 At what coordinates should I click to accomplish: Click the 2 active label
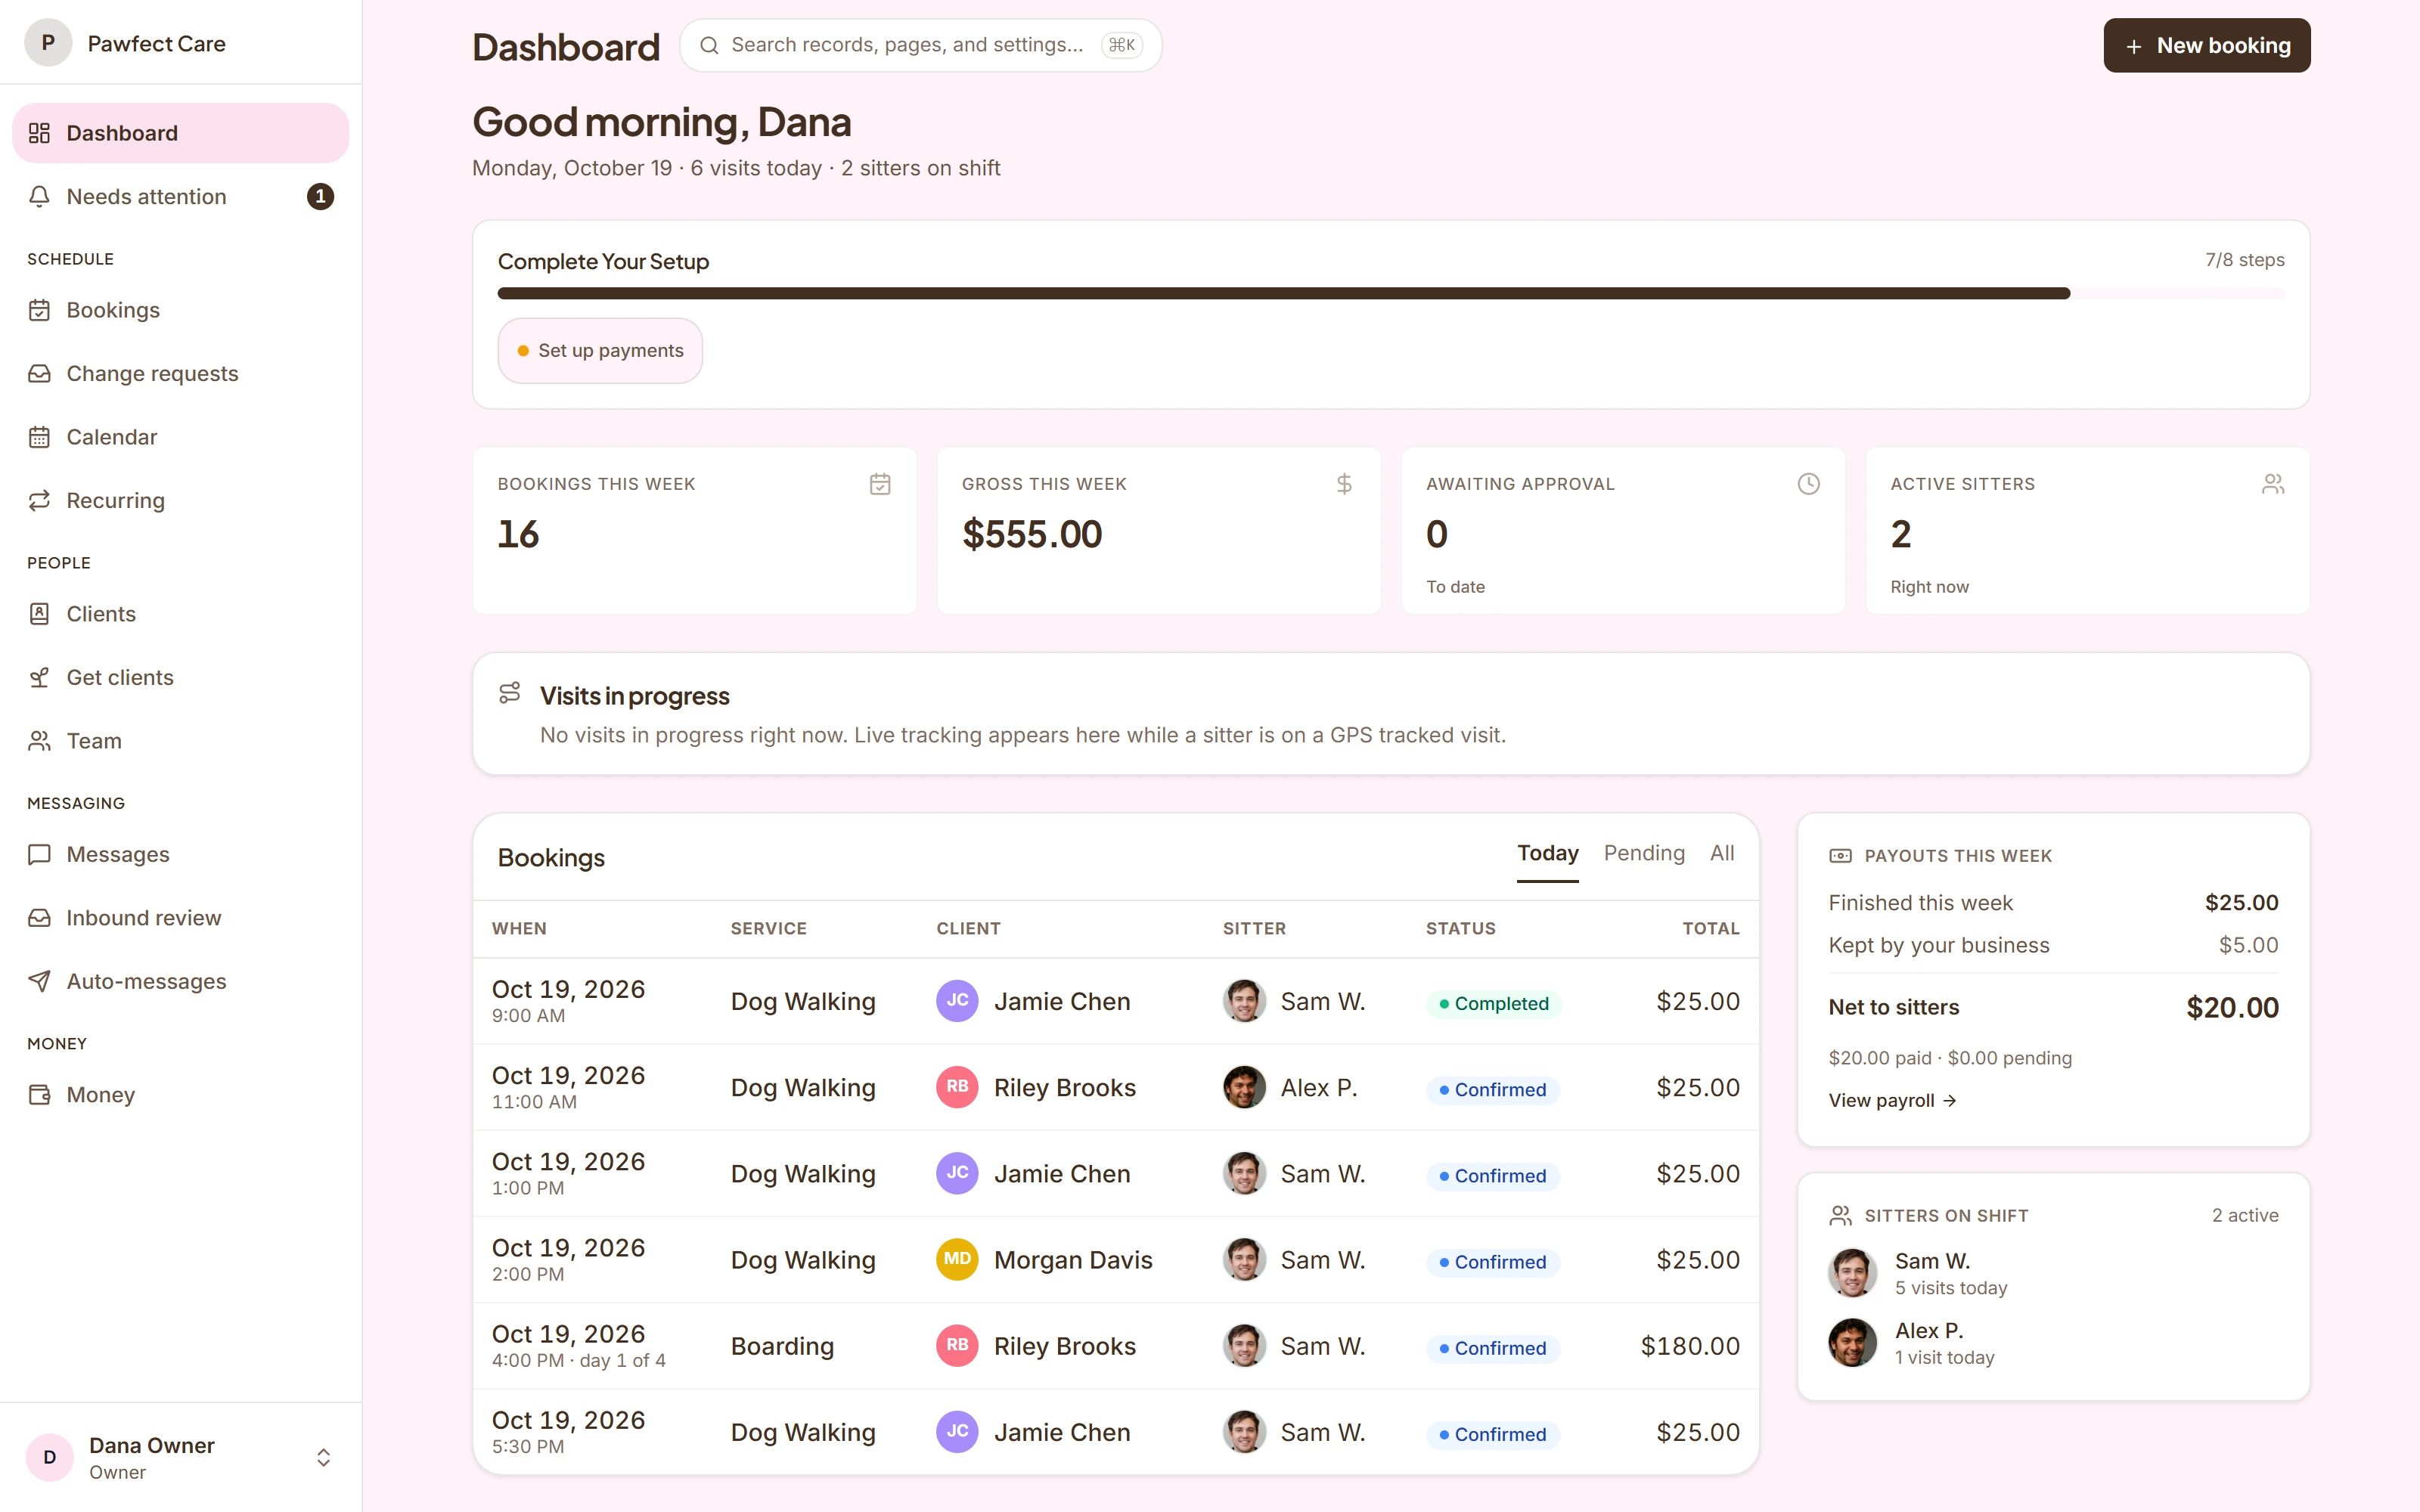pyautogui.click(x=2245, y=1216)
